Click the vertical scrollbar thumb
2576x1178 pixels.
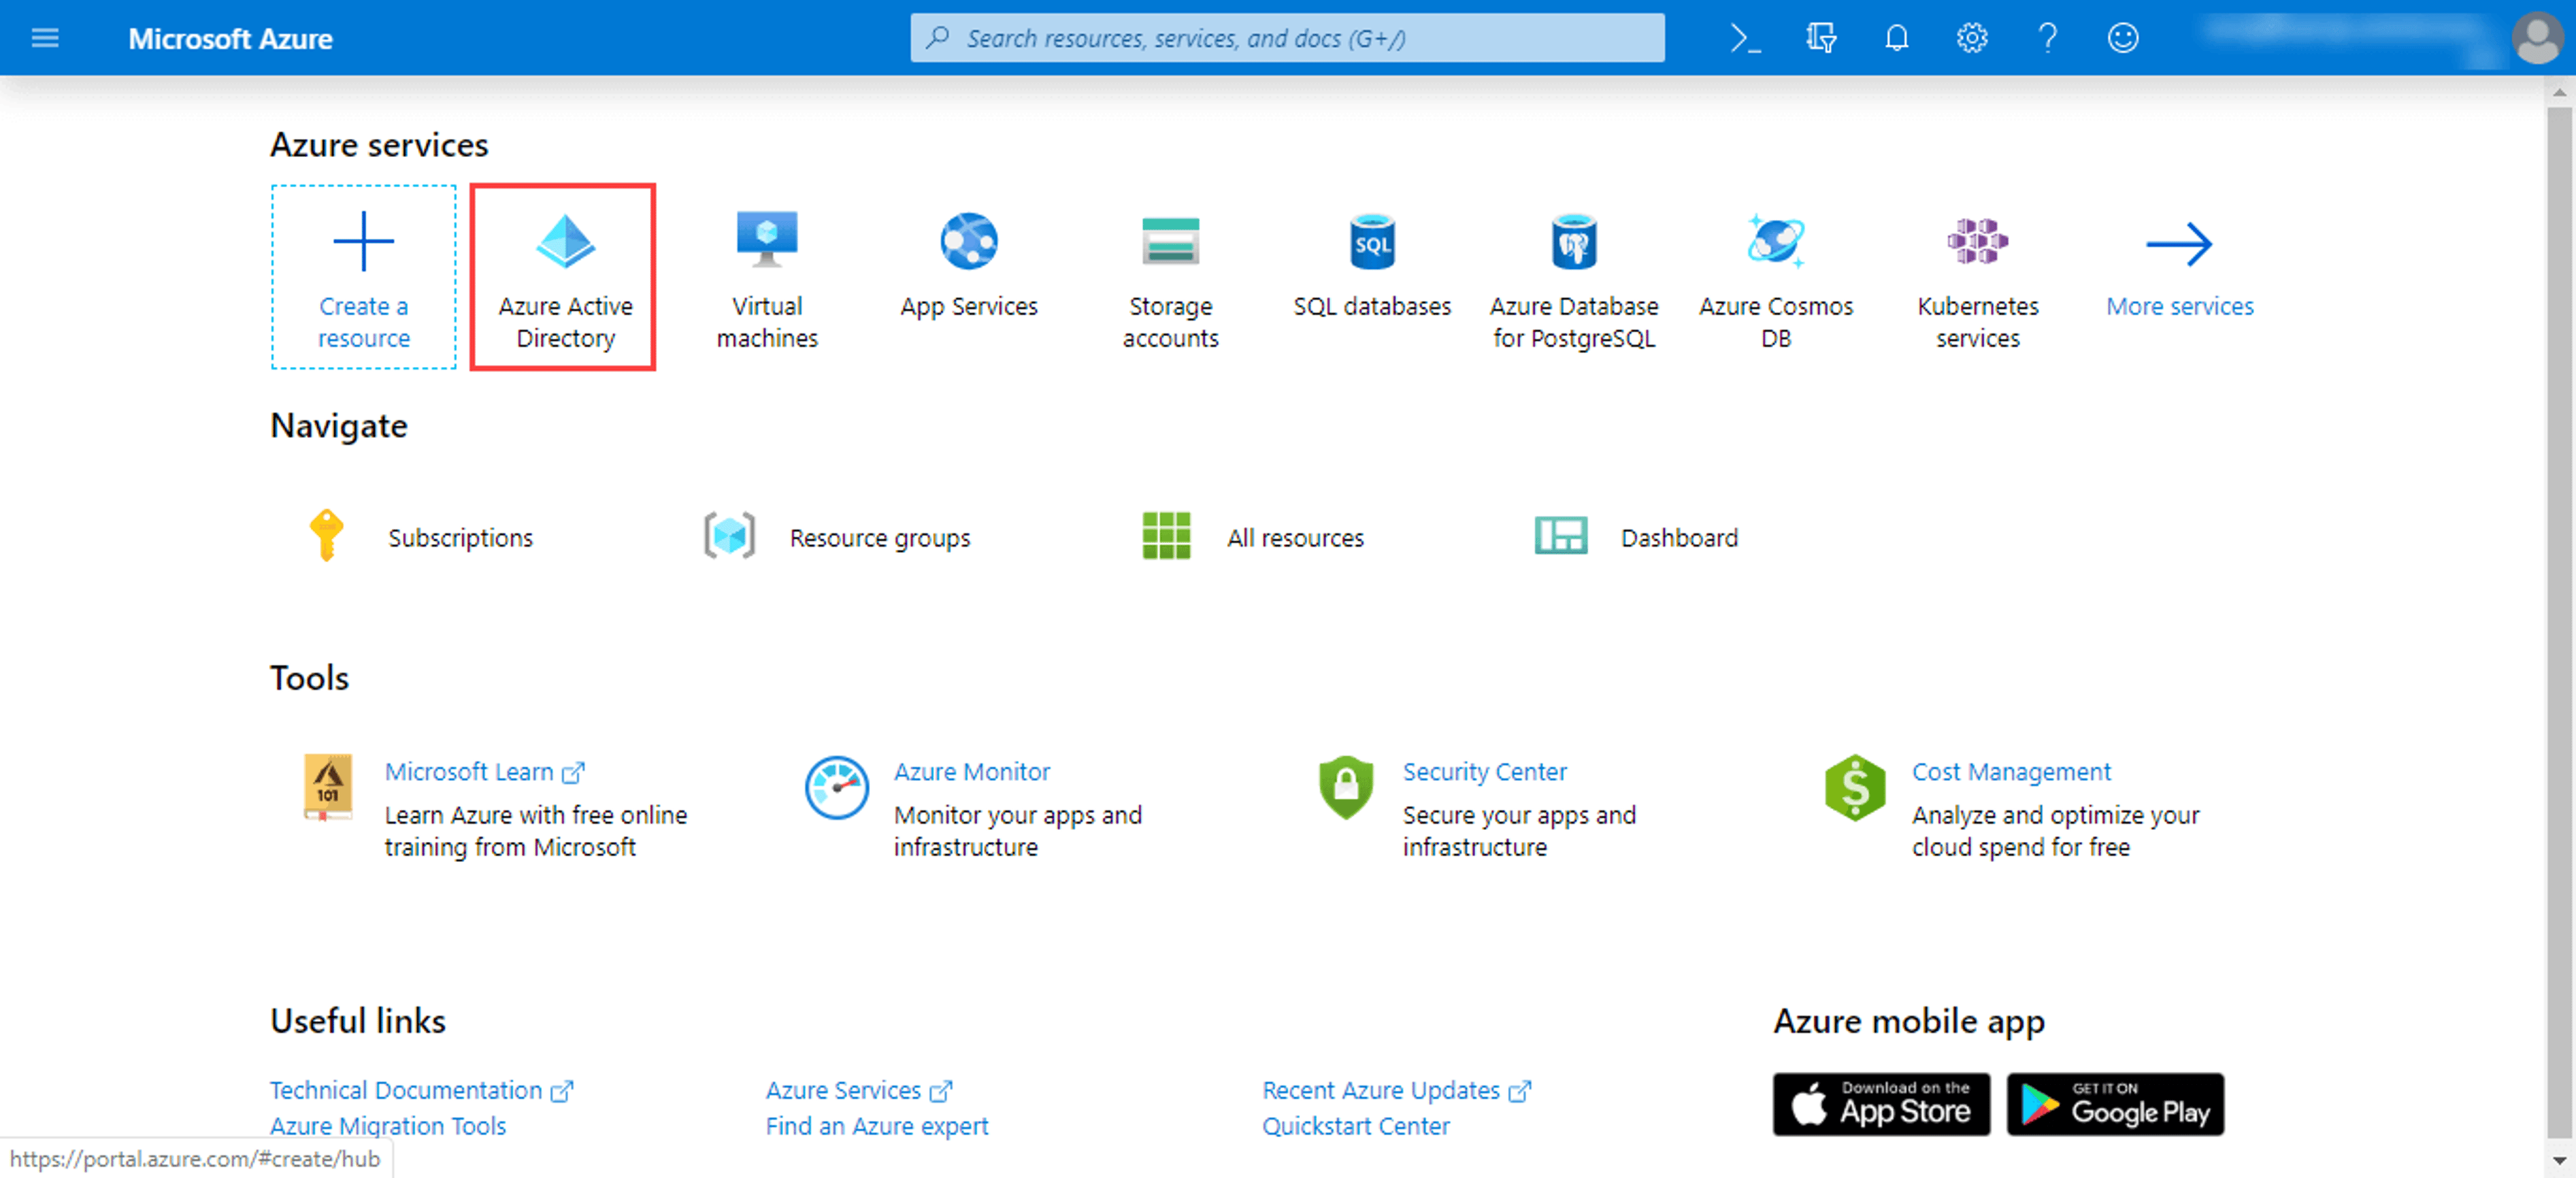pos(2559,623)
